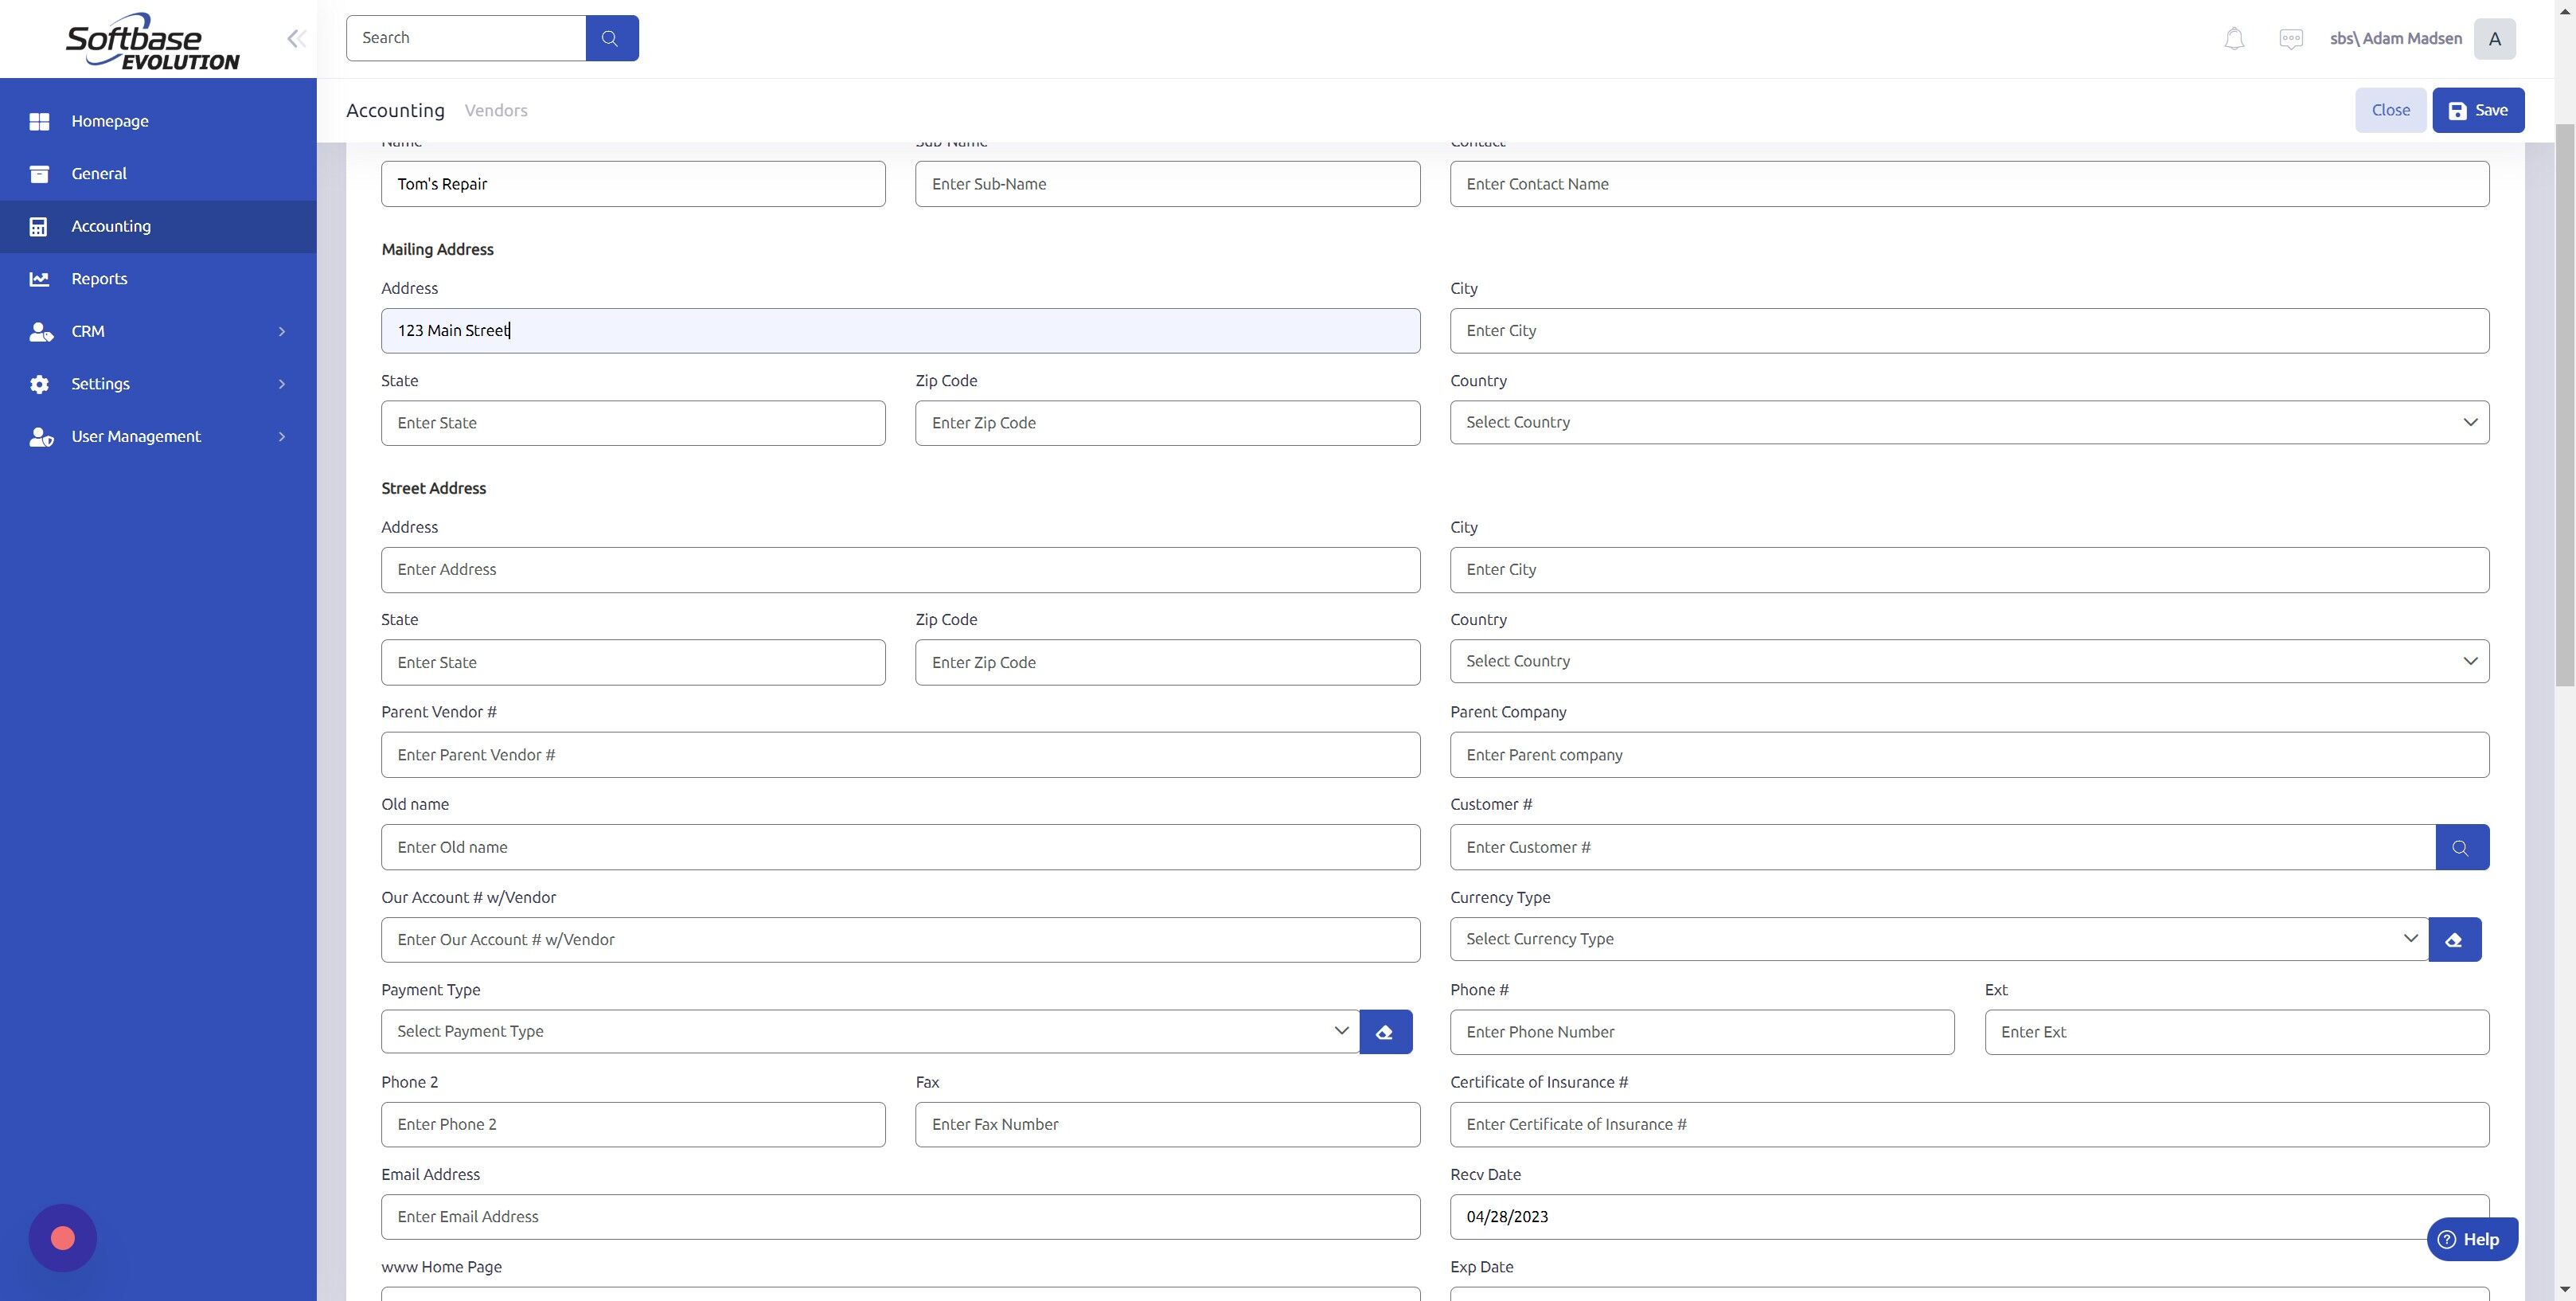Screen dimensions: 2576x1301
Task: Clear Currency Type with the eraser button
Action: tap(2455, 939)
